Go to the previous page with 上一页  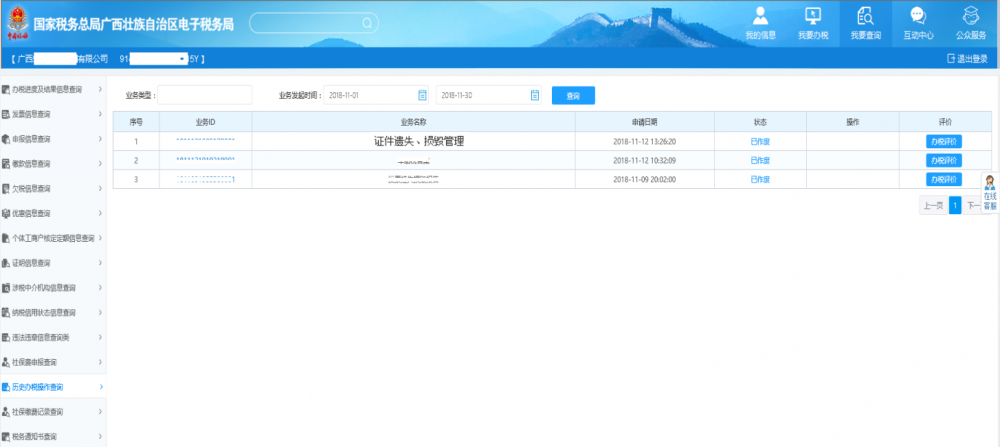[x=933, y=205]
